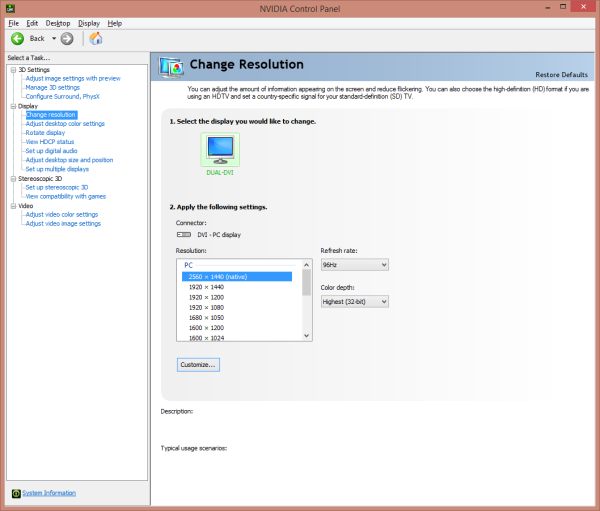Click the NVIDIA icon in title bar
The height and width of the screenshot is (511, 600).
(10, 8)
